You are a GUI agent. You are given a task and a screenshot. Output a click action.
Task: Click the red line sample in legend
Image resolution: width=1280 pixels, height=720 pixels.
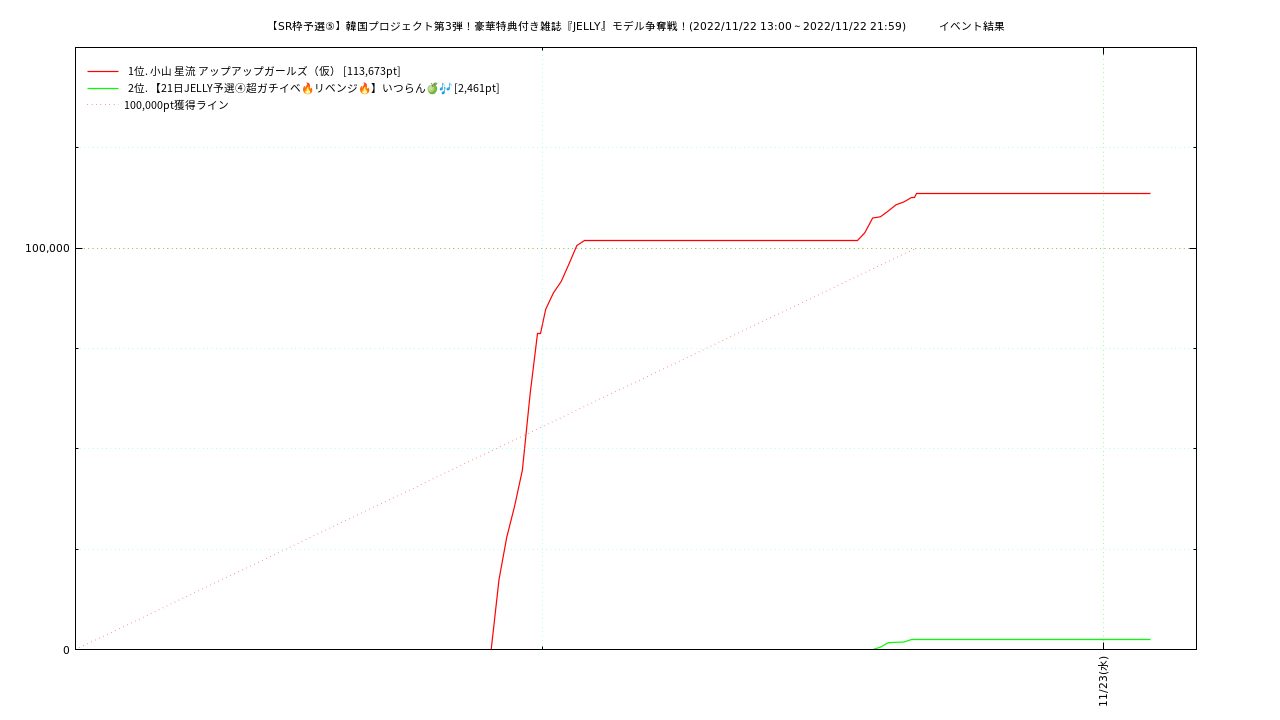coord(103,72)
